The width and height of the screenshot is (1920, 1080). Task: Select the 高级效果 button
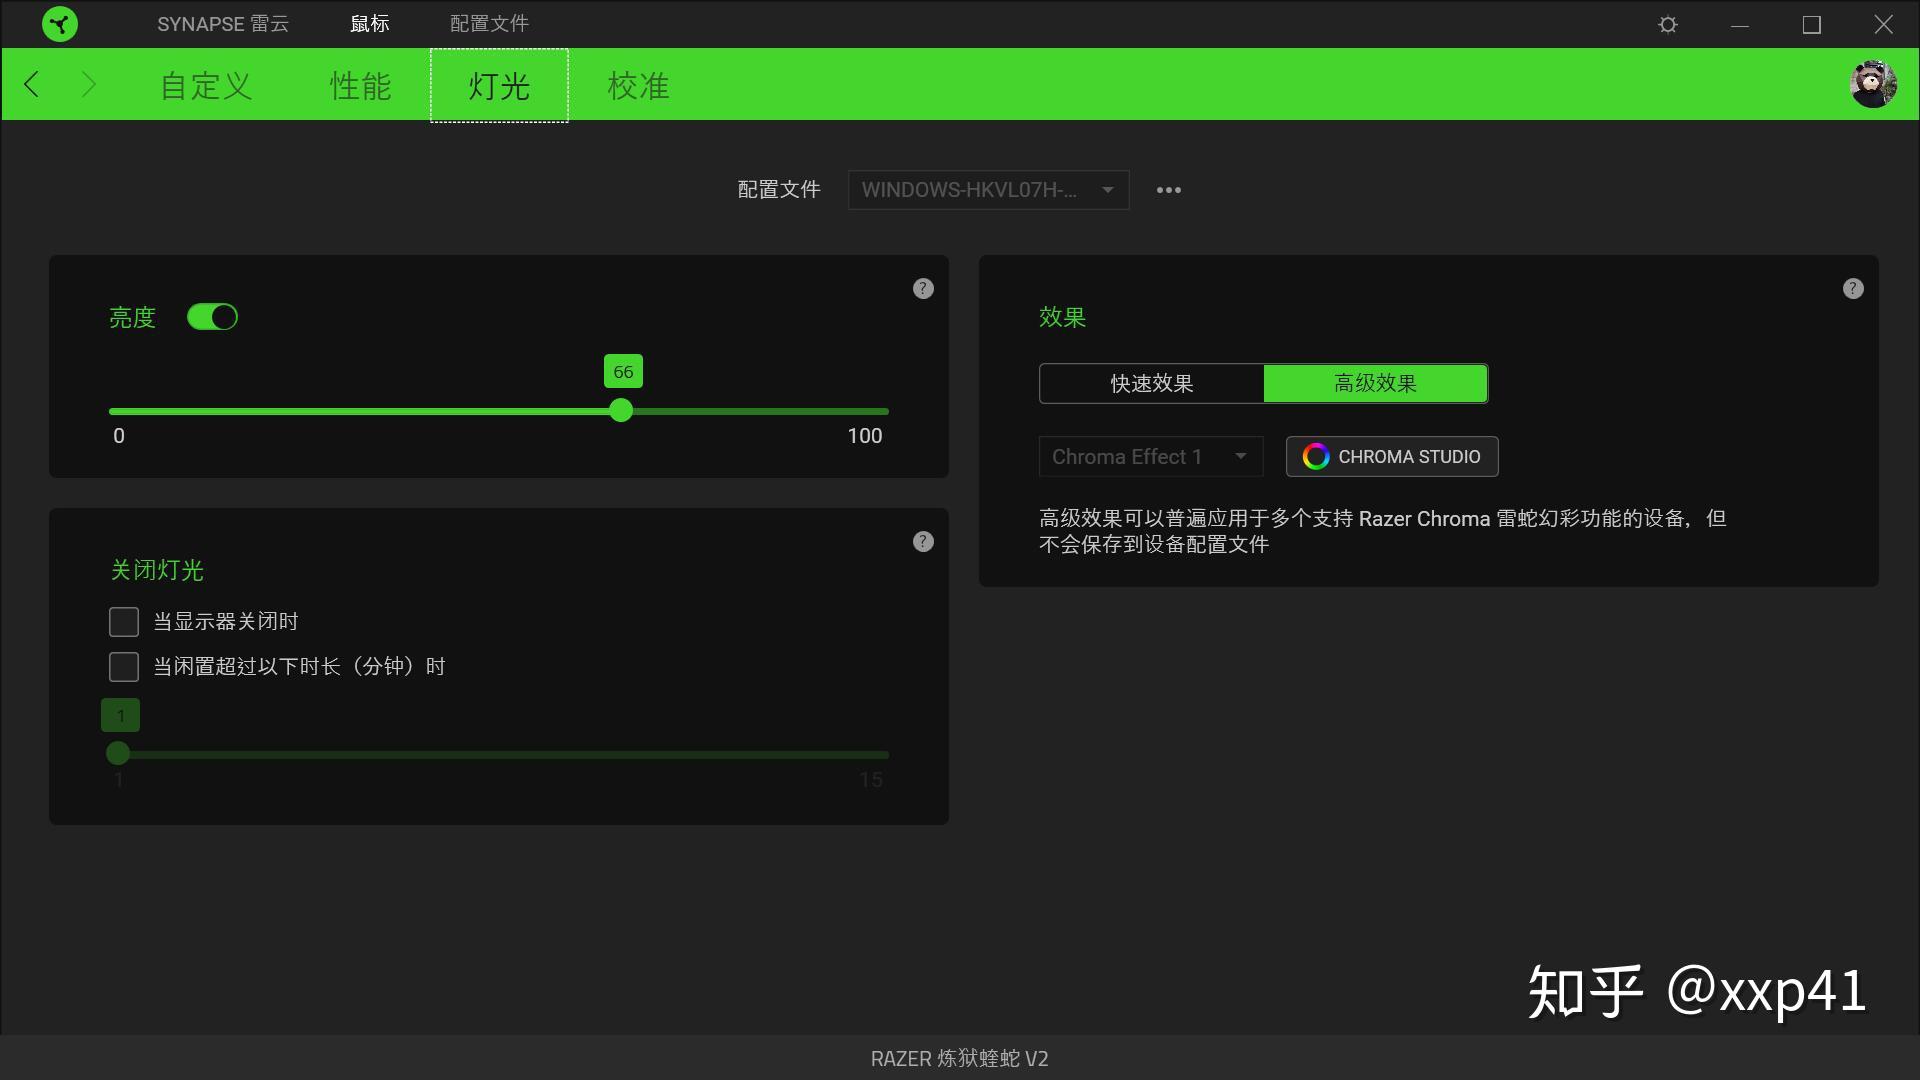[1376, 384]
